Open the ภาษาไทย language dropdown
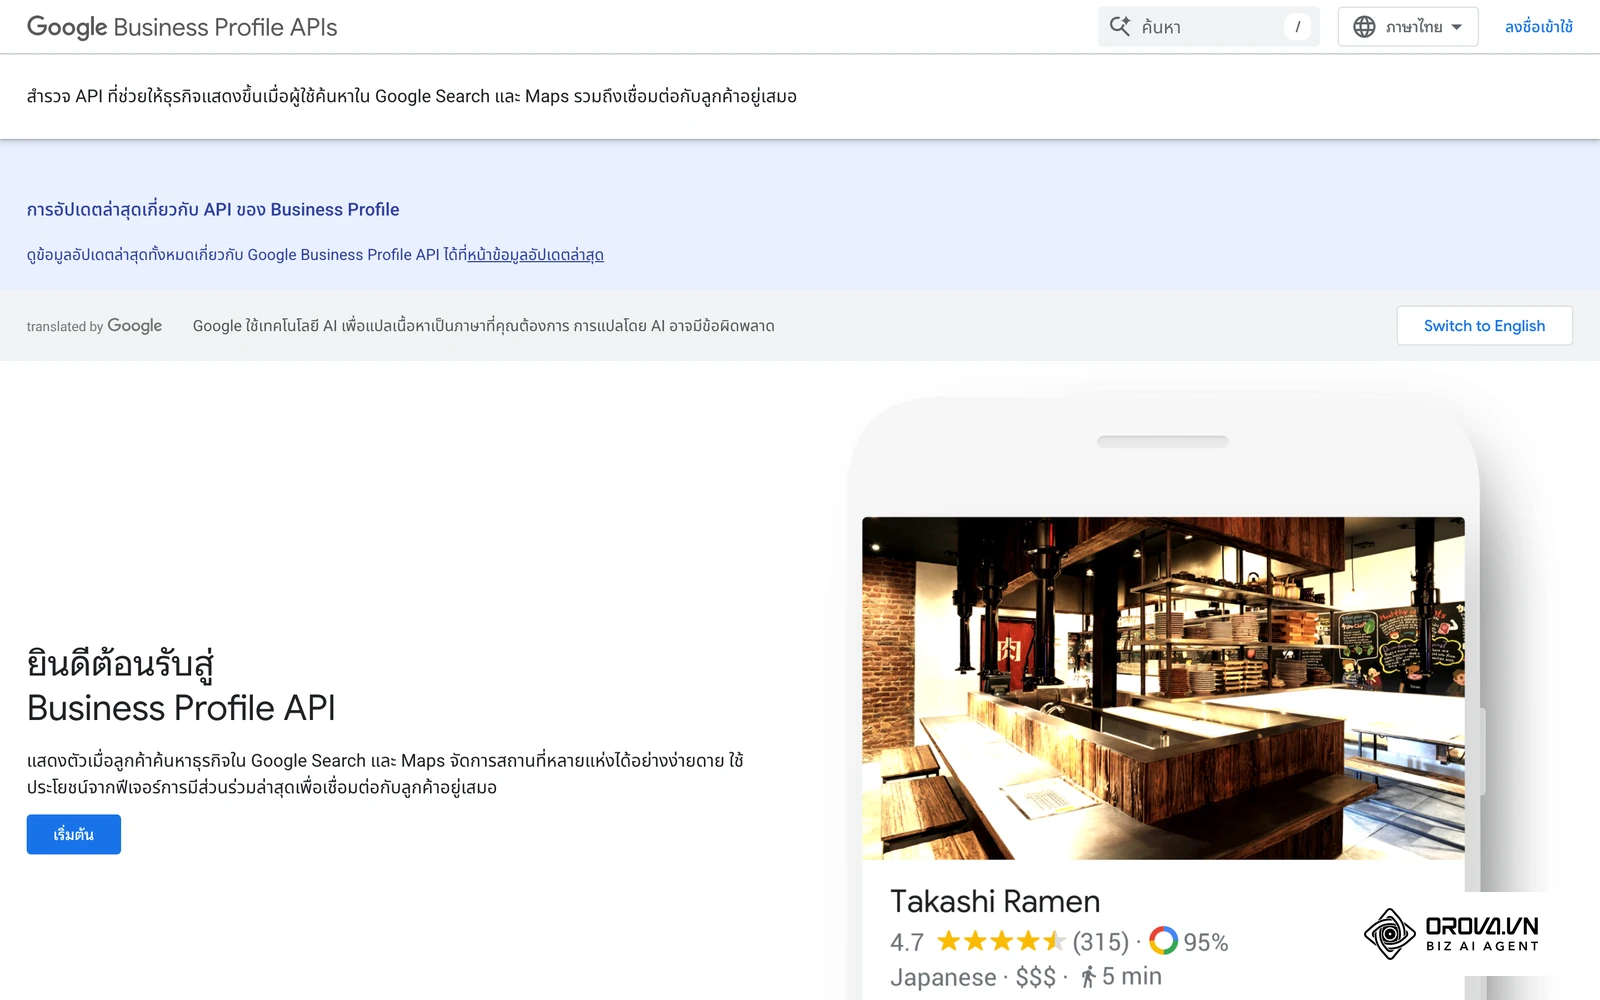Image resolution: width=1600 pixels, height=1000 pixels. (x=1408, y=27)
